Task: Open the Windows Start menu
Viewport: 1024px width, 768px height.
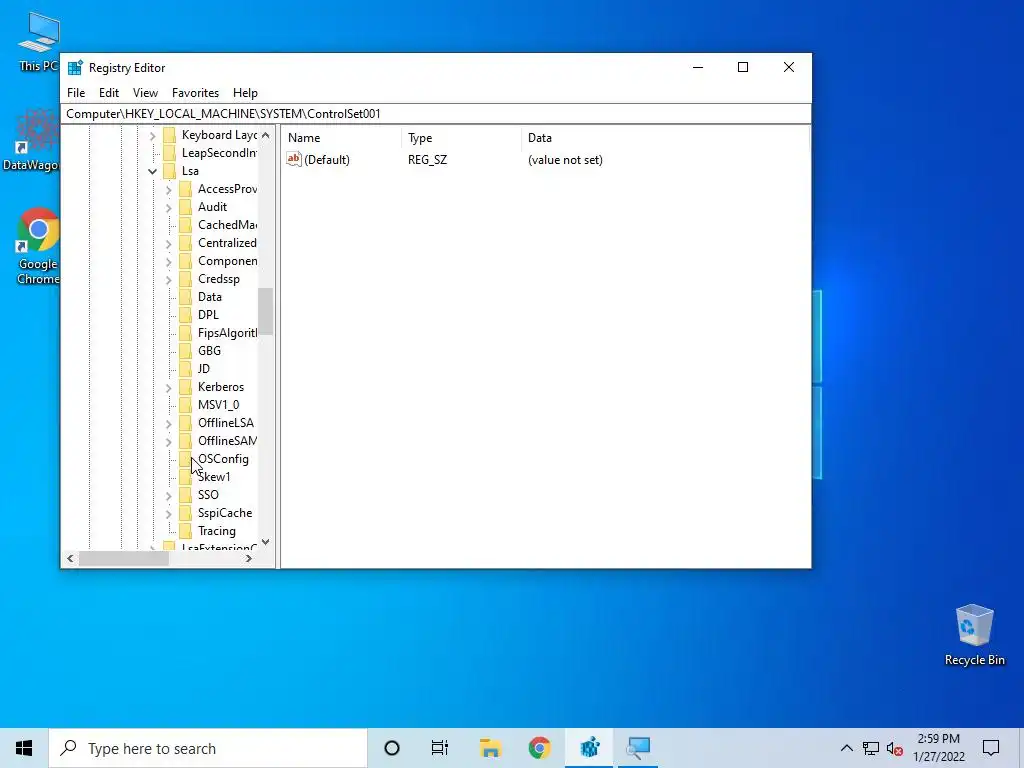Action: [x=24, y=748]
